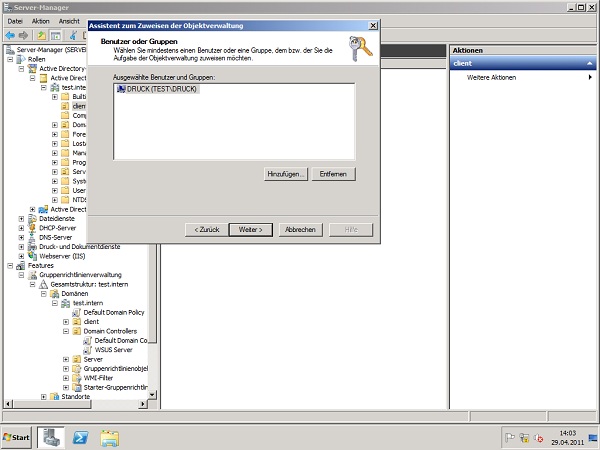Screen dimensions: 600x450
Task: Click the Entfernen button
Action: [x=333, y=174]
